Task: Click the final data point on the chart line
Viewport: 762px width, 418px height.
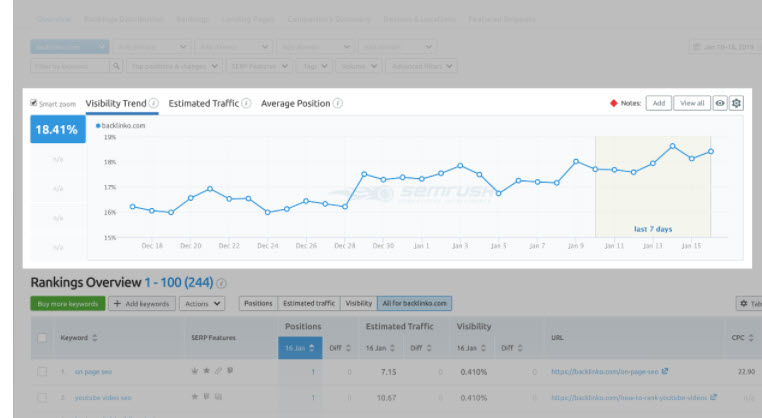Action: click(x=711, y=151)
